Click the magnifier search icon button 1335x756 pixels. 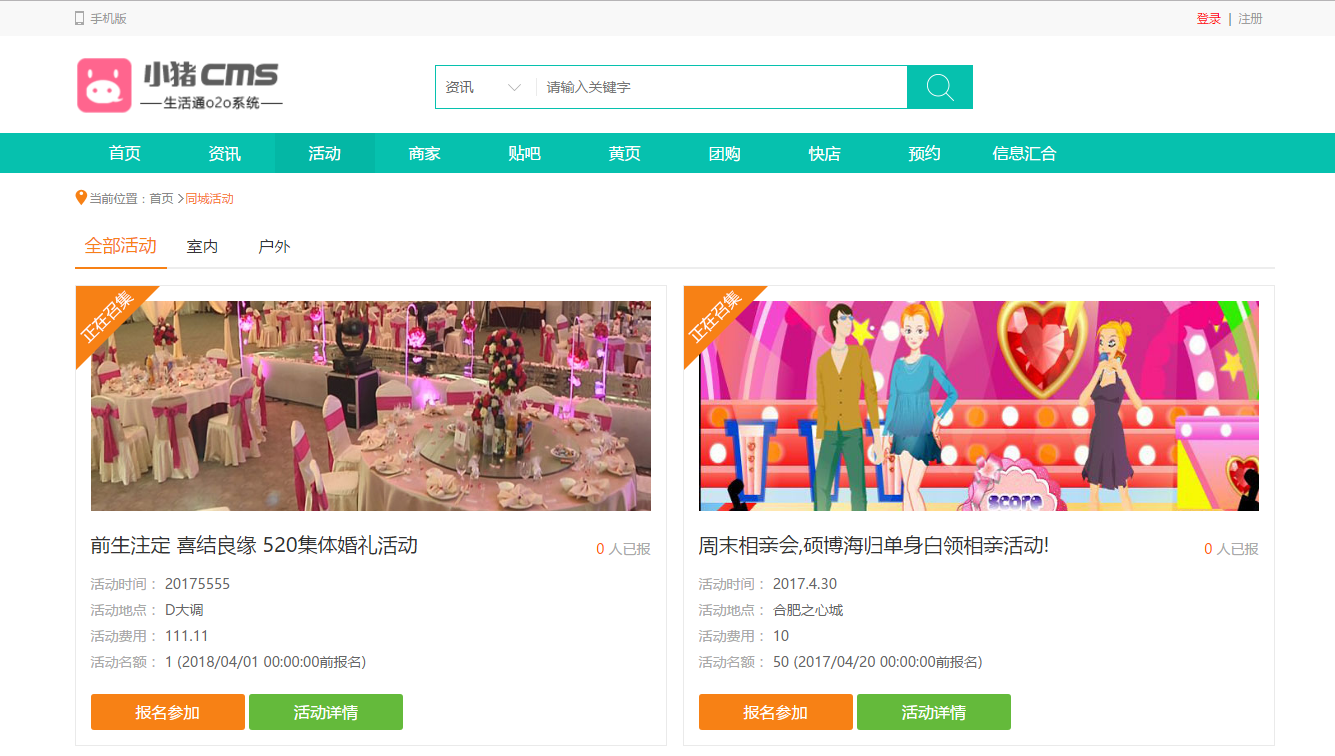939,87
